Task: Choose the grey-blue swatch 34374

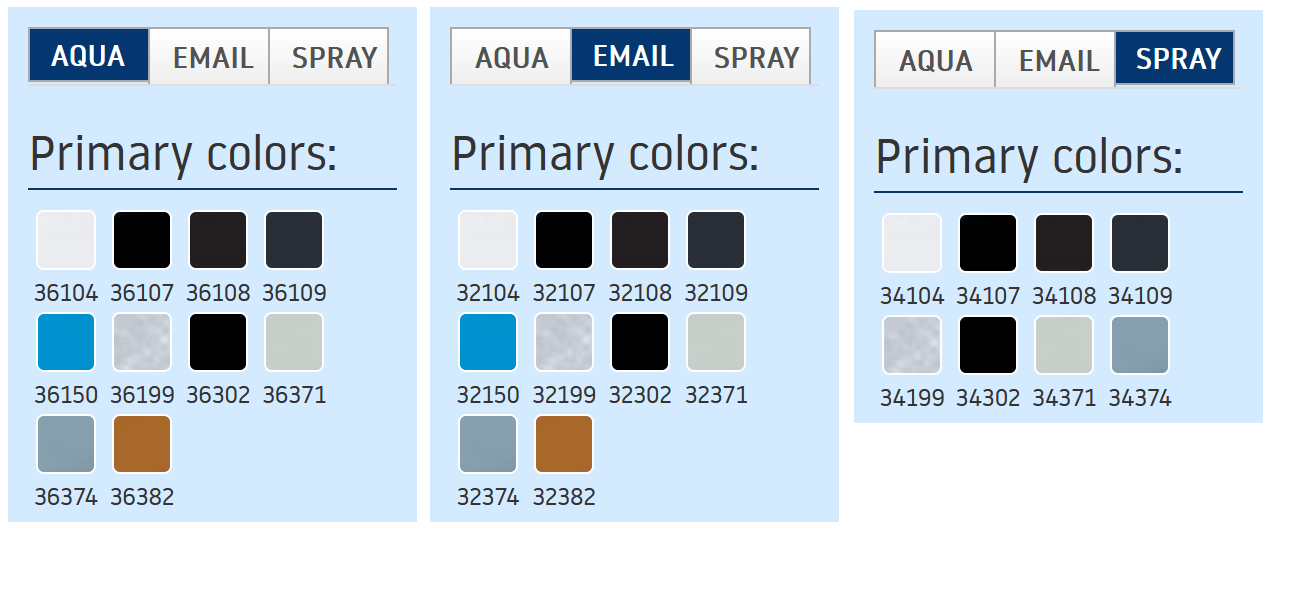Action: point(1140,345)
